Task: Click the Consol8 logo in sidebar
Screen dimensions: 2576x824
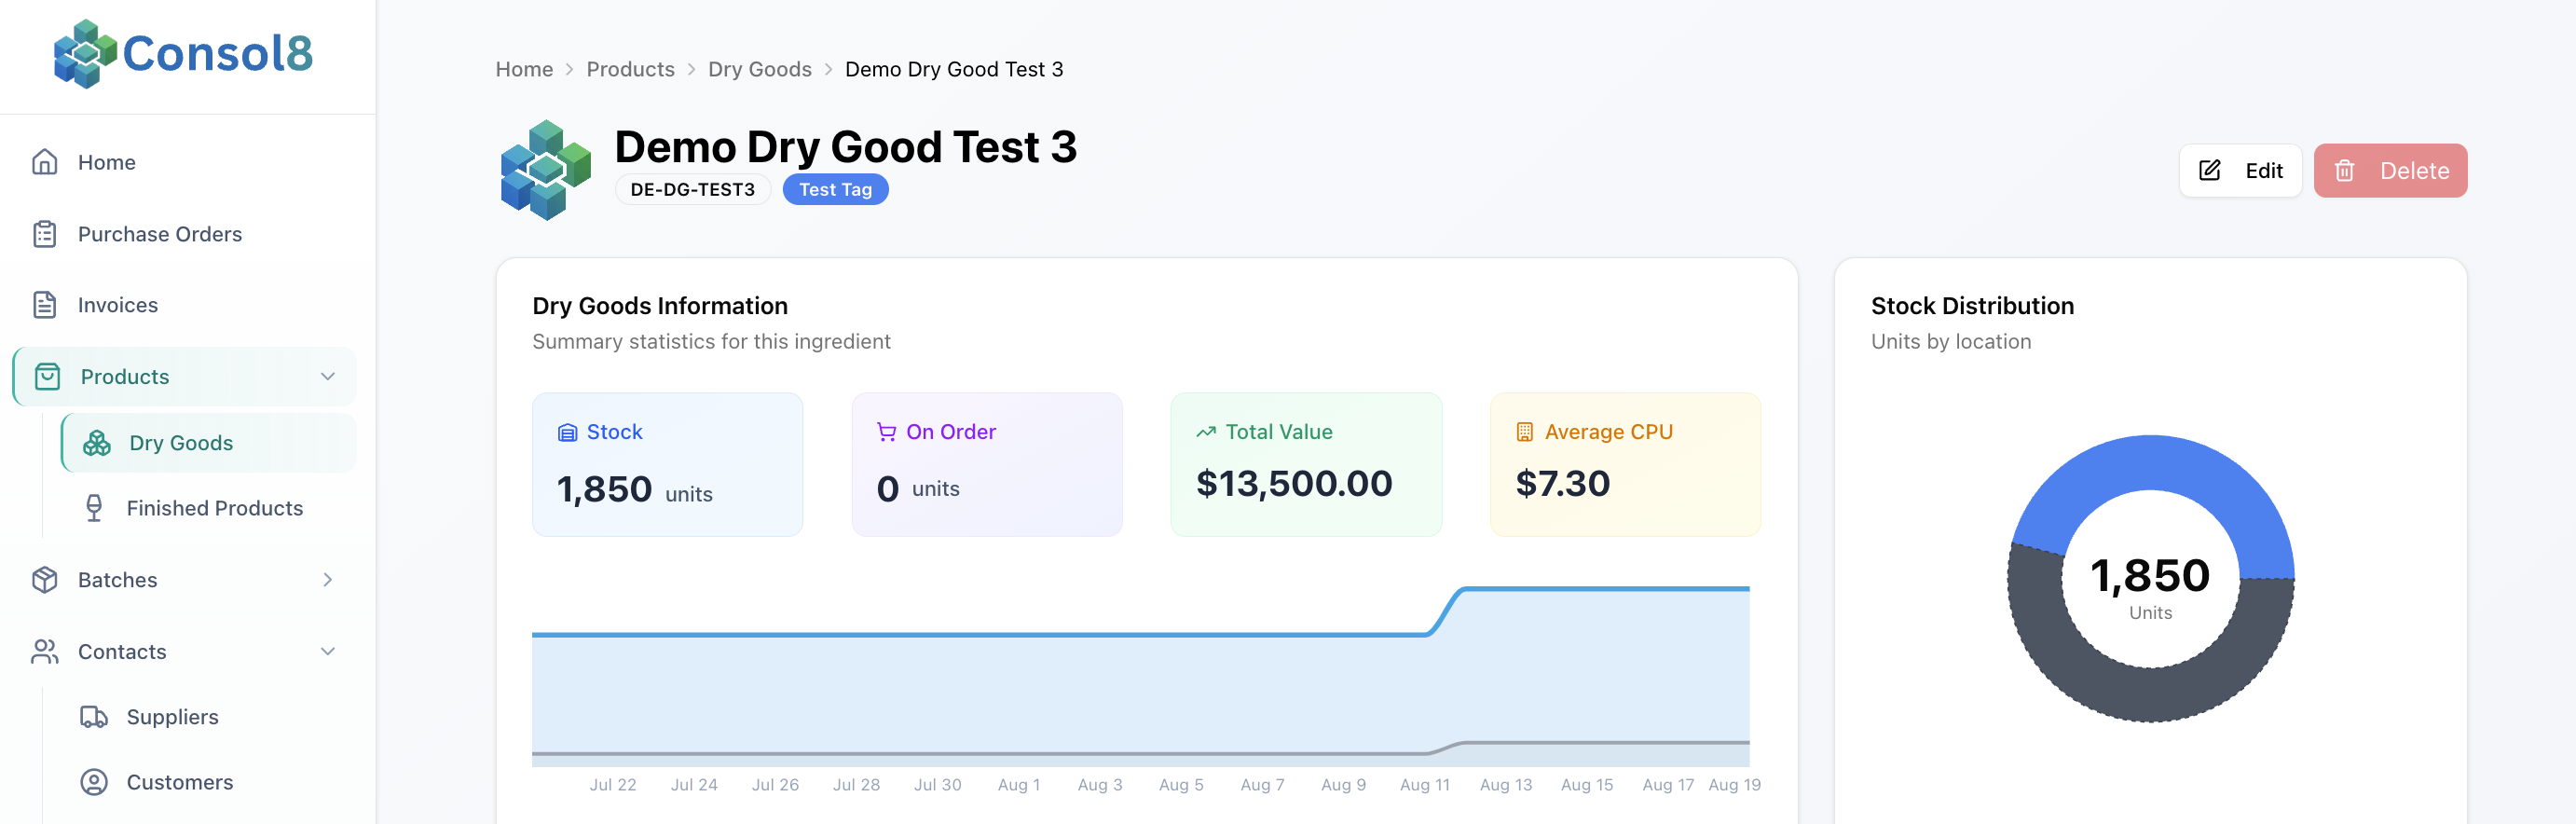Action: click(183, 54)
